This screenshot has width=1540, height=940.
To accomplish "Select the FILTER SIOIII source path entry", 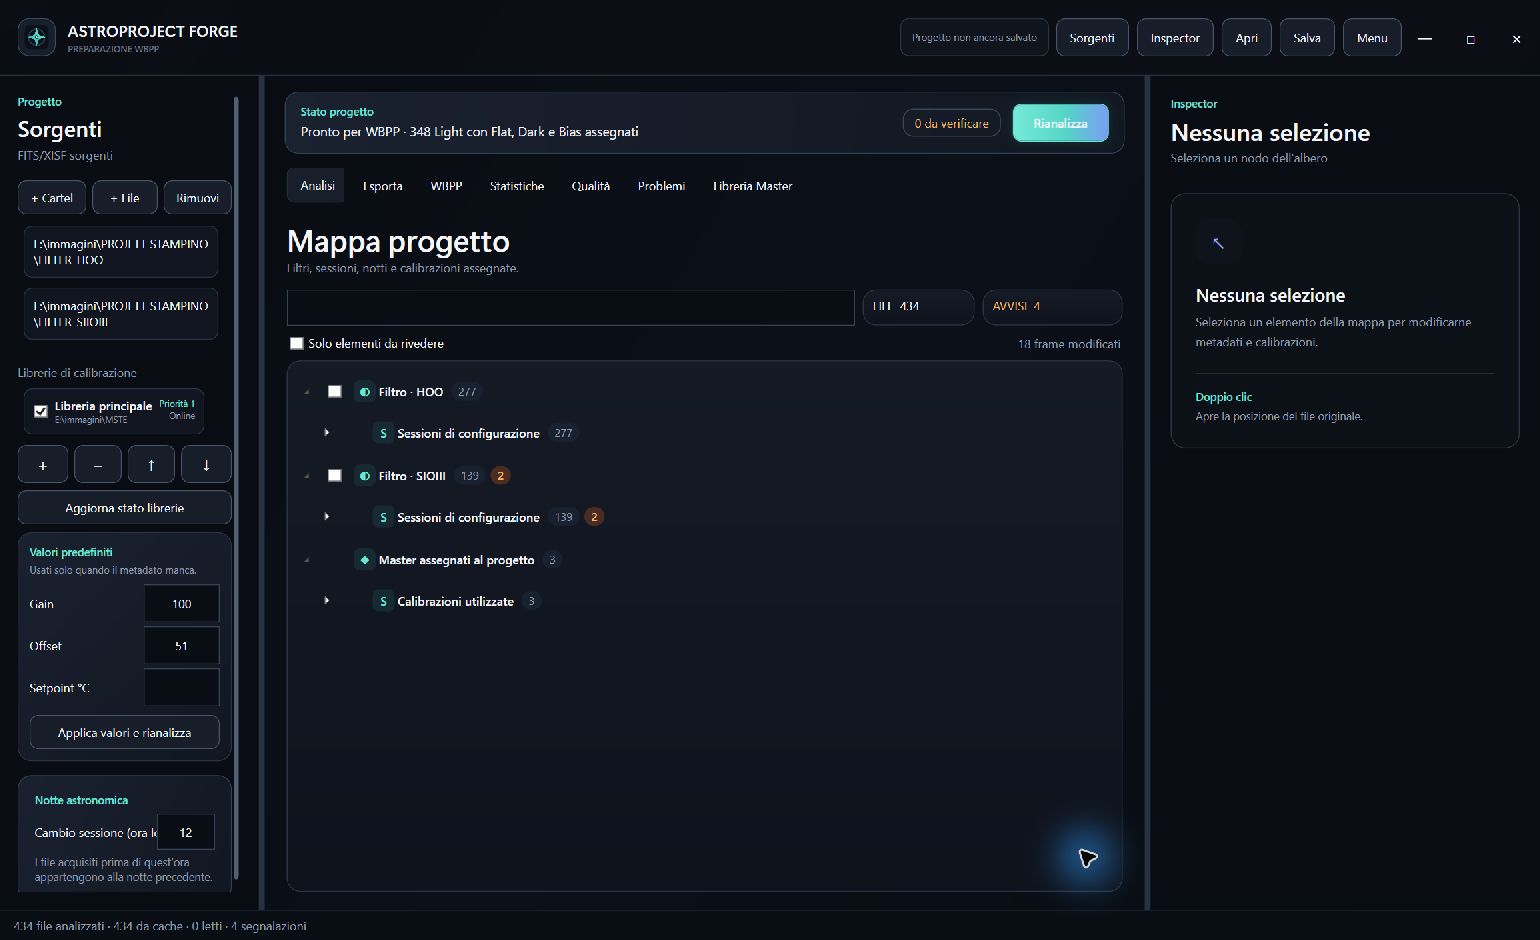I will pyautogui.click(x=121, y=314).
